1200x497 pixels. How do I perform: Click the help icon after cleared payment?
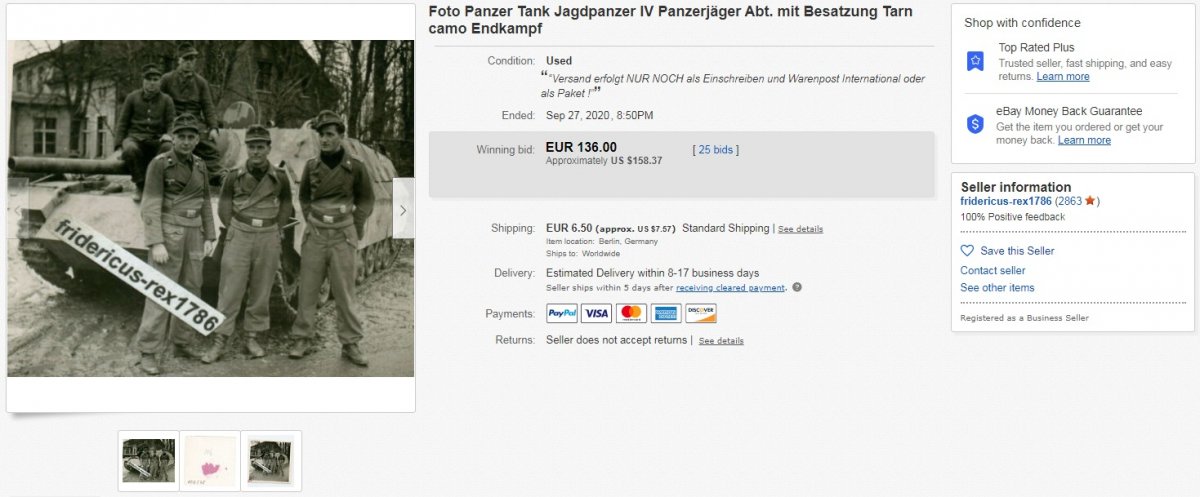point(797,288)
